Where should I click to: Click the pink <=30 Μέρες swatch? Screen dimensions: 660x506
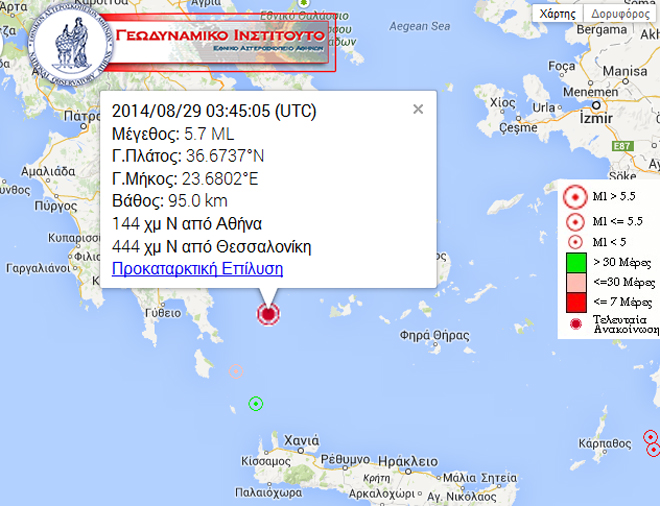click(x=575, y=281)
